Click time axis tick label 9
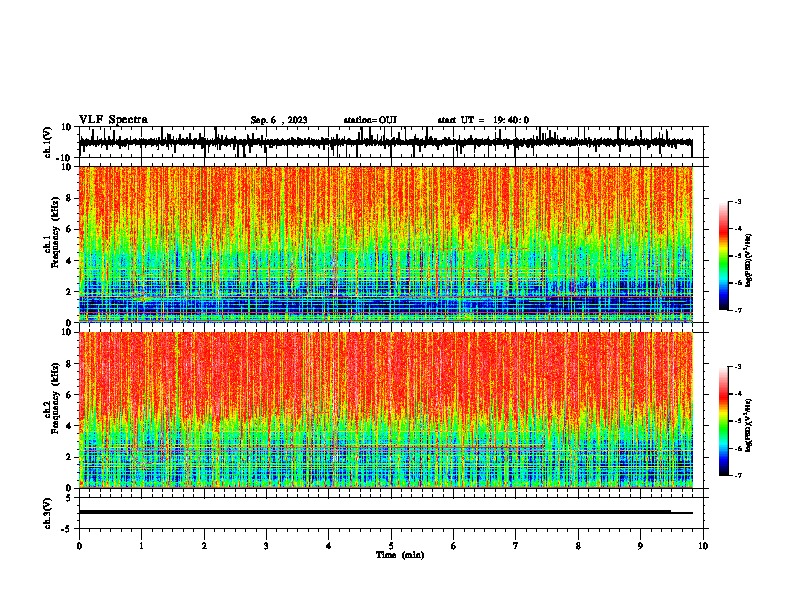 point(640,545)
